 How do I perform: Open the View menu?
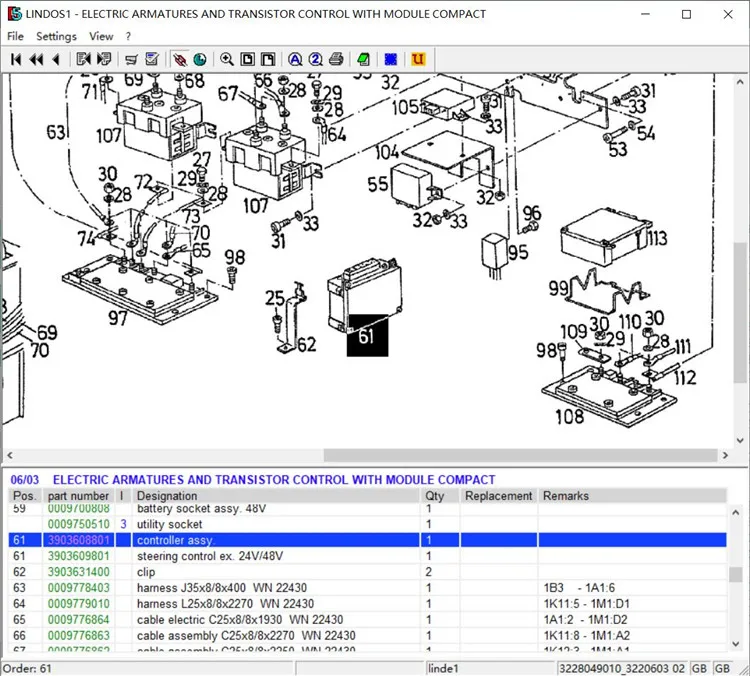[x=101, y=36]
